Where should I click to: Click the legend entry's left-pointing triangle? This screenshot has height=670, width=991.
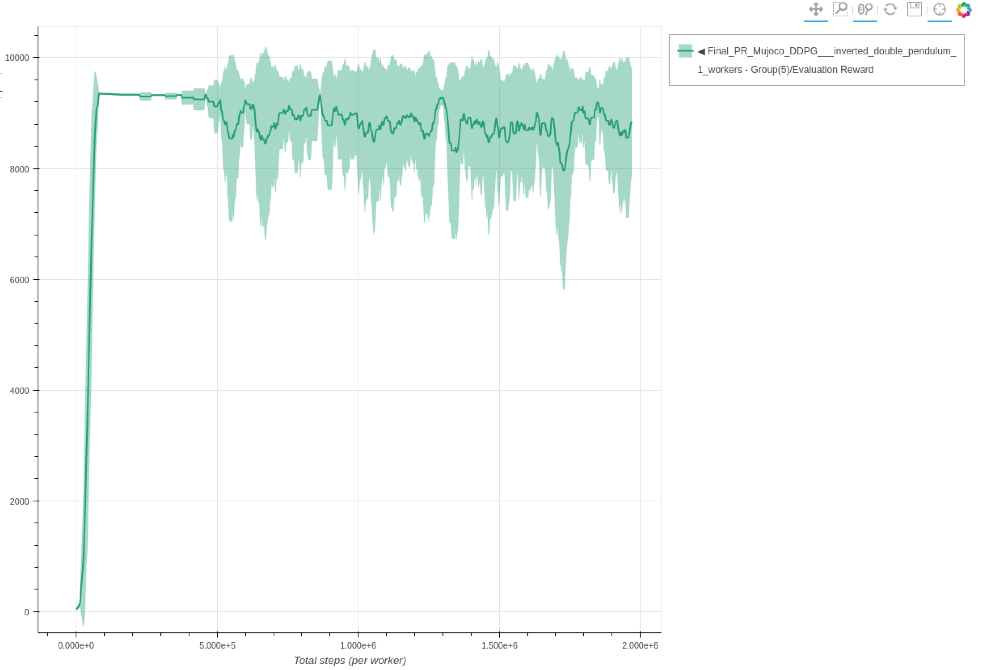pyautogui.click(x=701, y=51)
